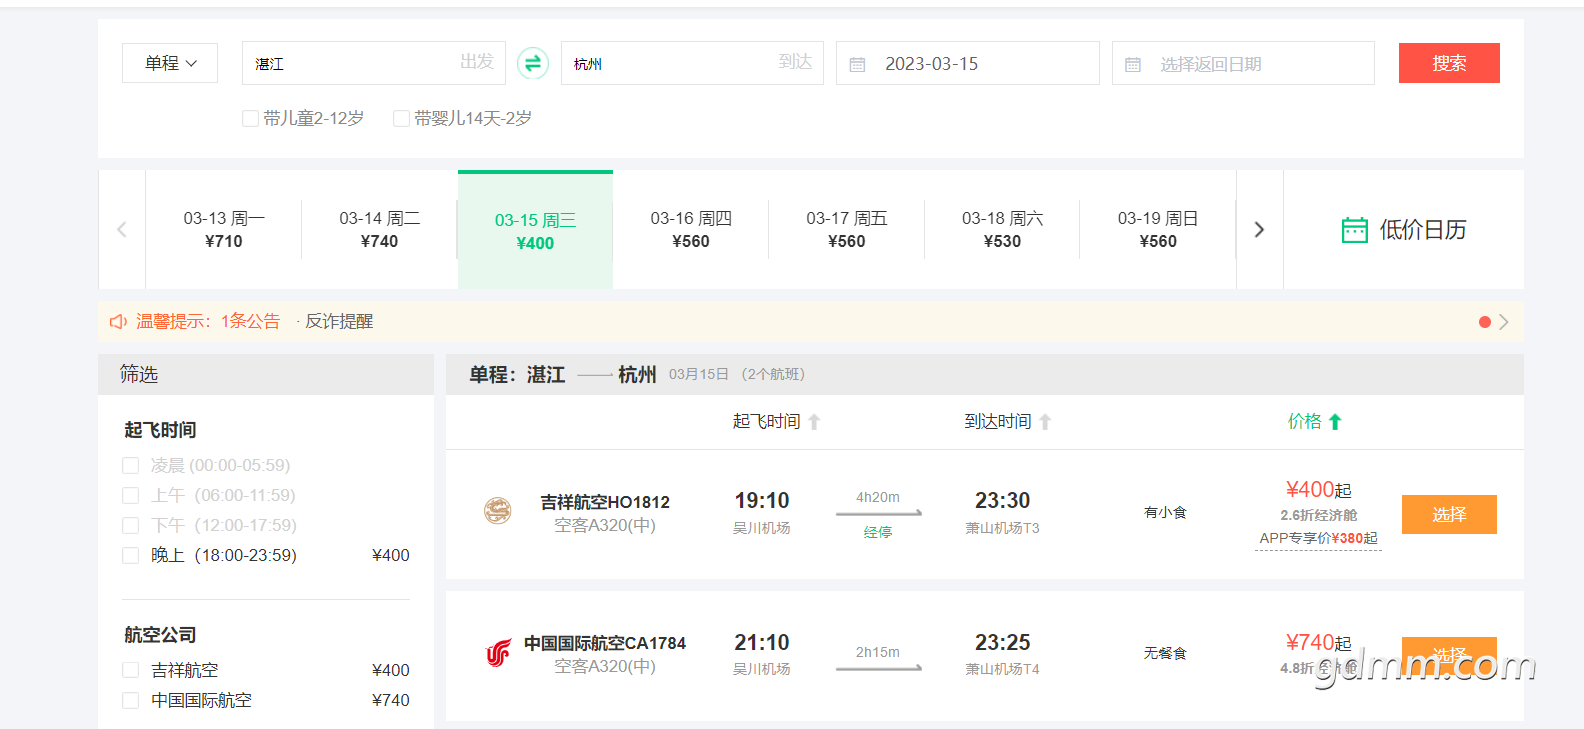The image size is (1584, 729).
Task: Click the HO1812 flight duration arrow
Action: click(878, 513)
